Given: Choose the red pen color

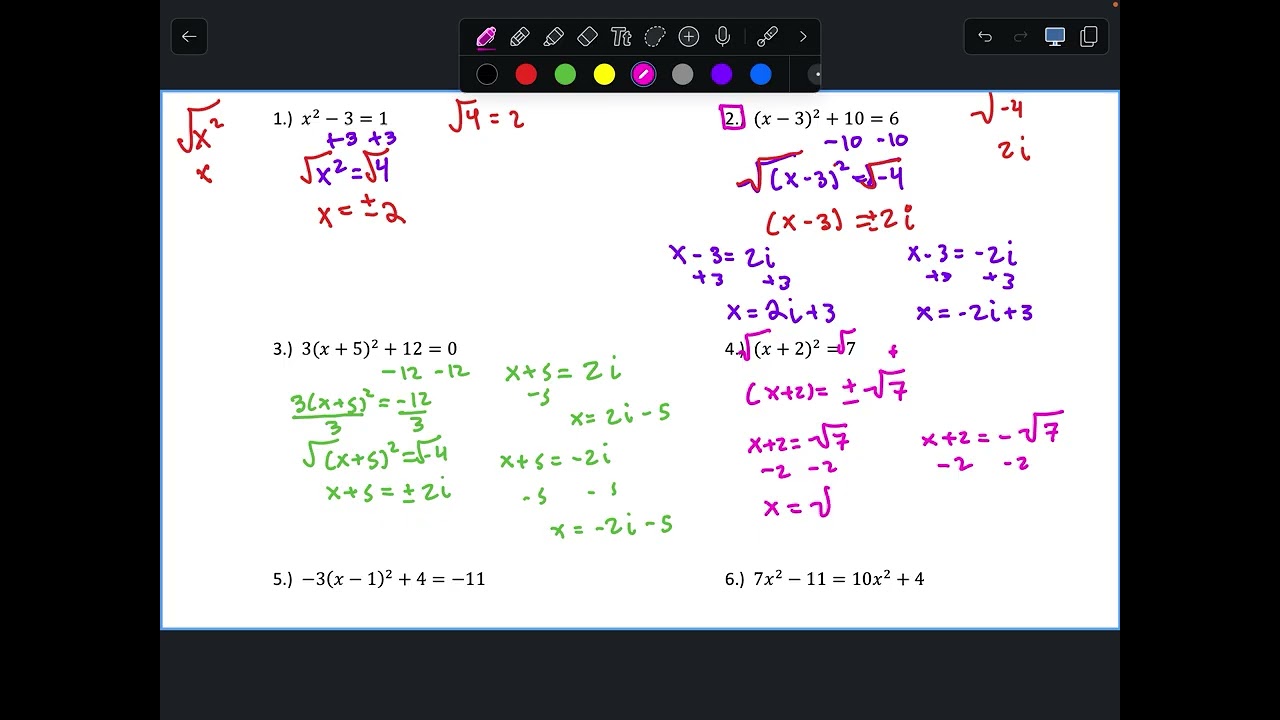Looking at the screenshot, I should tap(526, 75).
